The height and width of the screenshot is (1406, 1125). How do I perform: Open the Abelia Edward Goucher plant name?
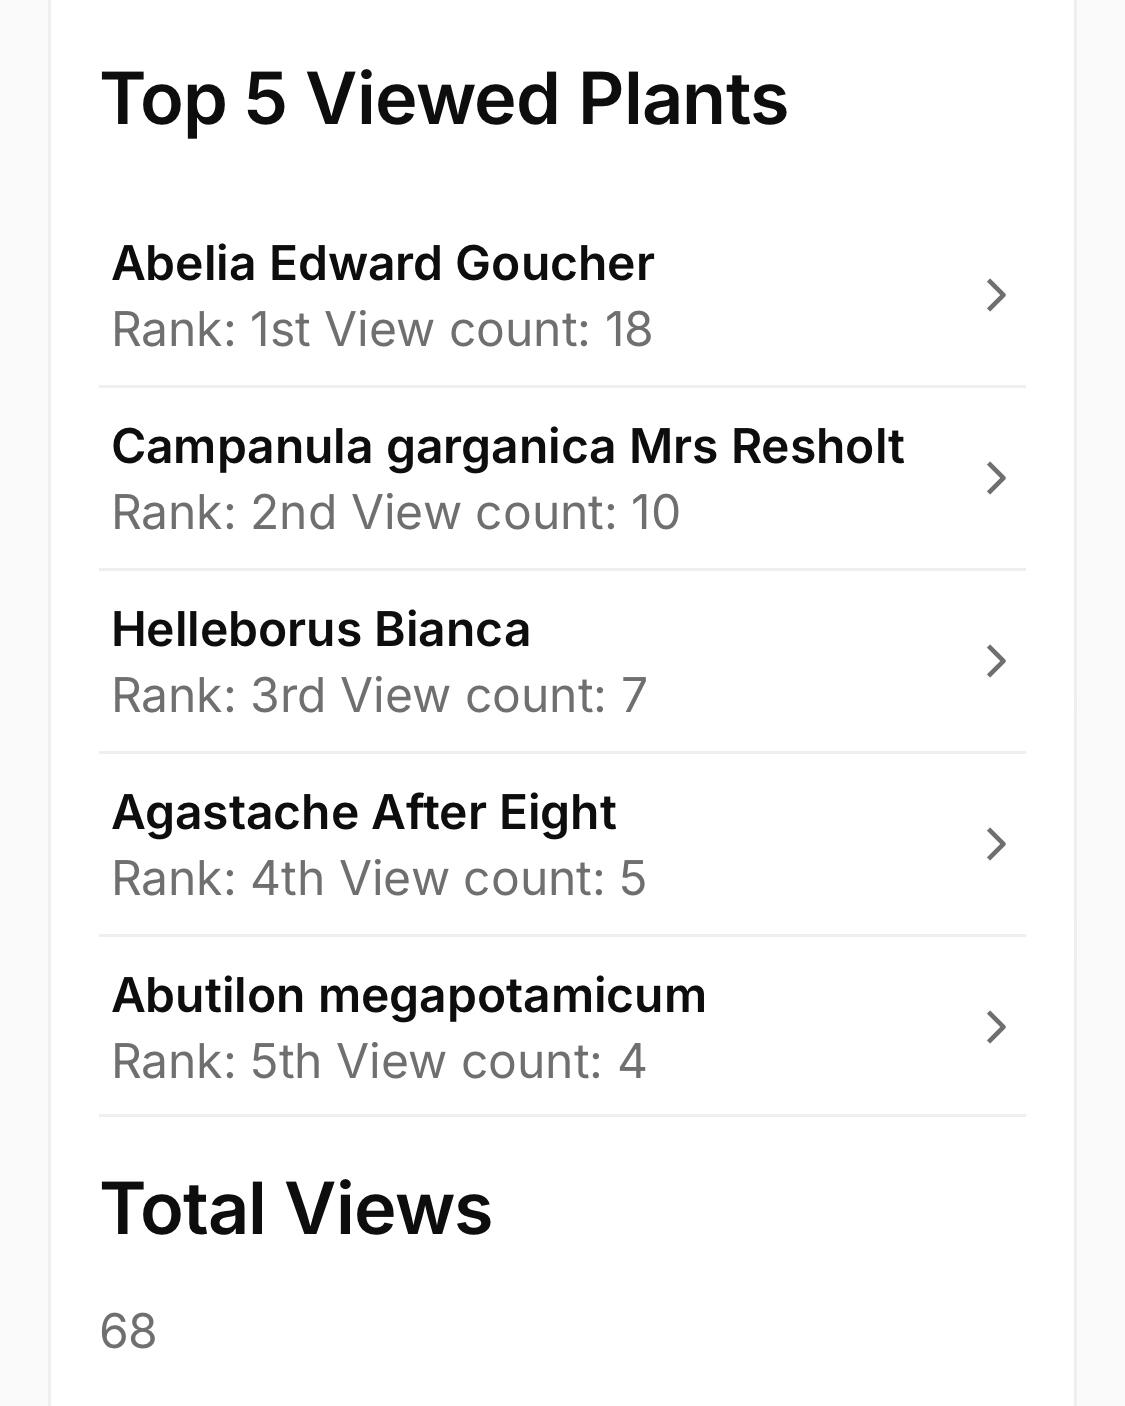(382, 264)
